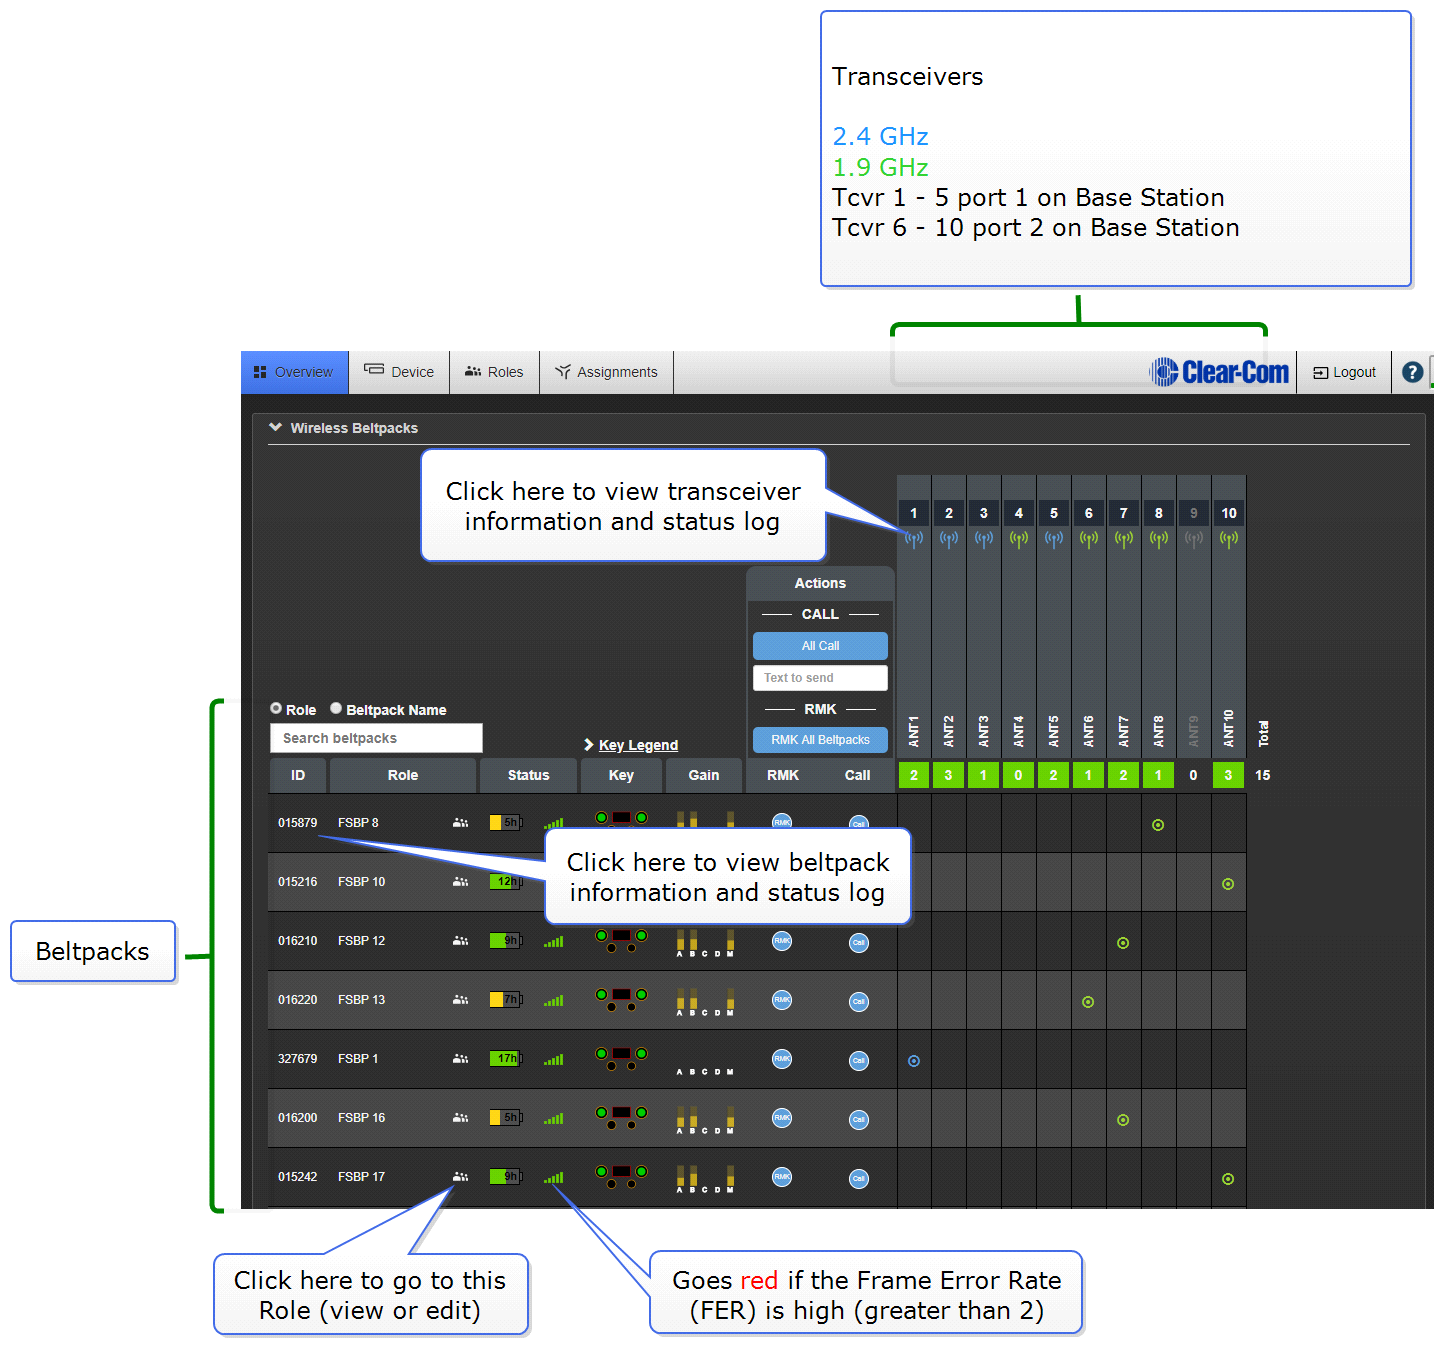
Task: Click beltpack ID 015879
Action: 297,823
